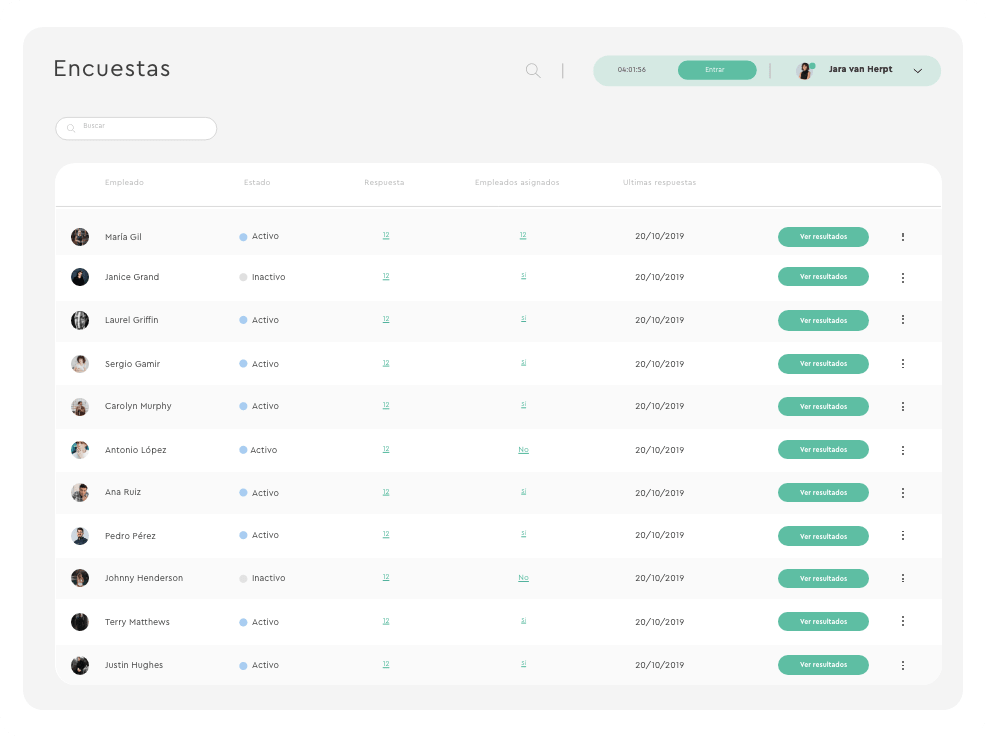Open row options for Justin Hughes
Image resolution: width=986 pixels, height=737 pixels.
coord(902,665)
